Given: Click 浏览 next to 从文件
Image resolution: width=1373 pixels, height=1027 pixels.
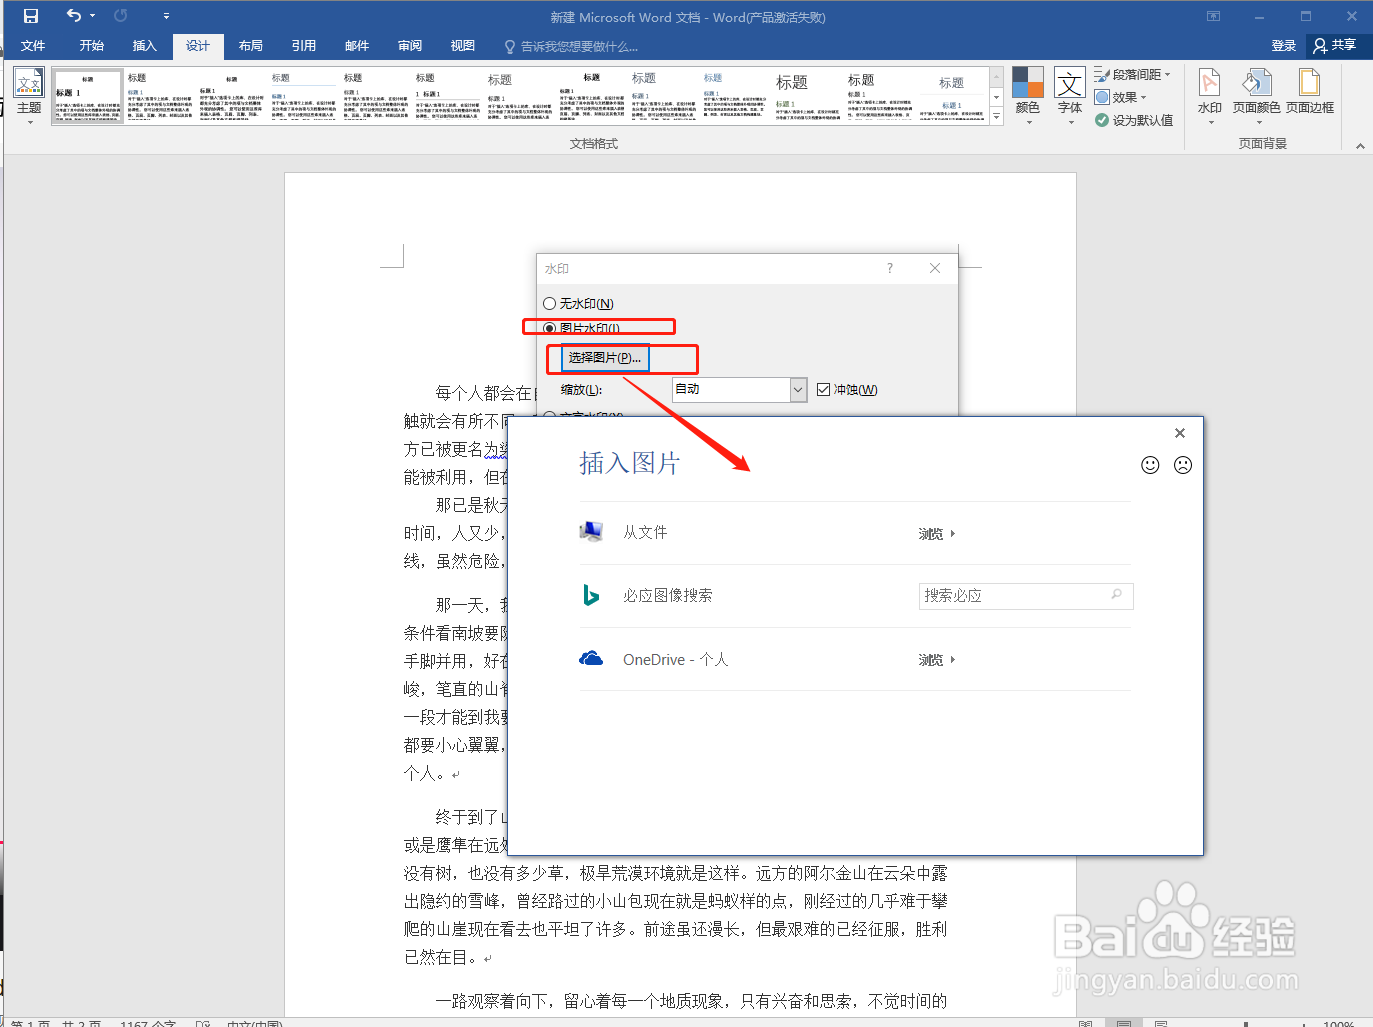Looking at the screenshot, I should [932, 533].
